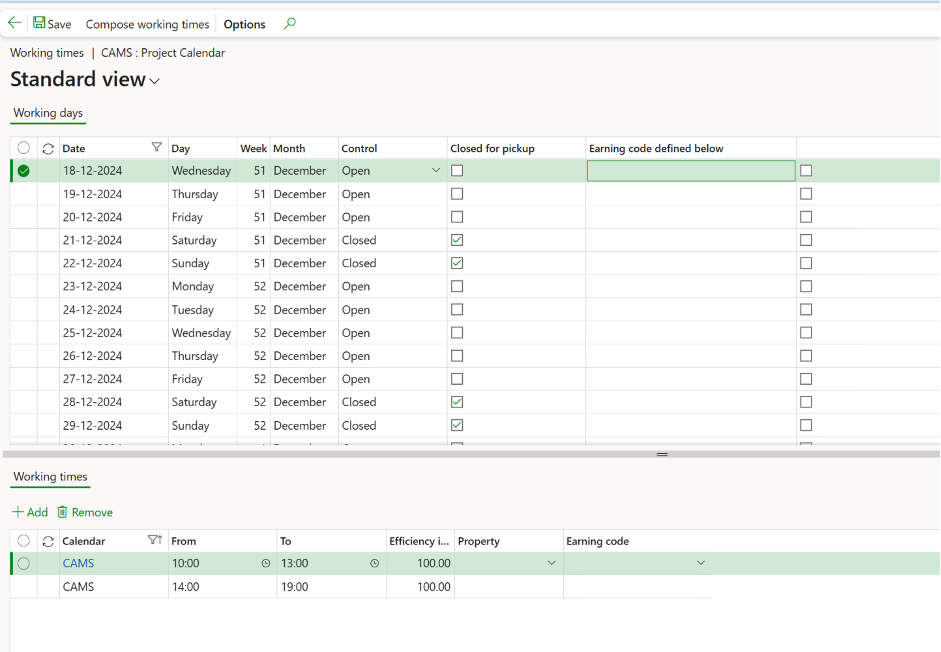
Task: Expand the Standard view selector
Action: [x=154, y=80]
